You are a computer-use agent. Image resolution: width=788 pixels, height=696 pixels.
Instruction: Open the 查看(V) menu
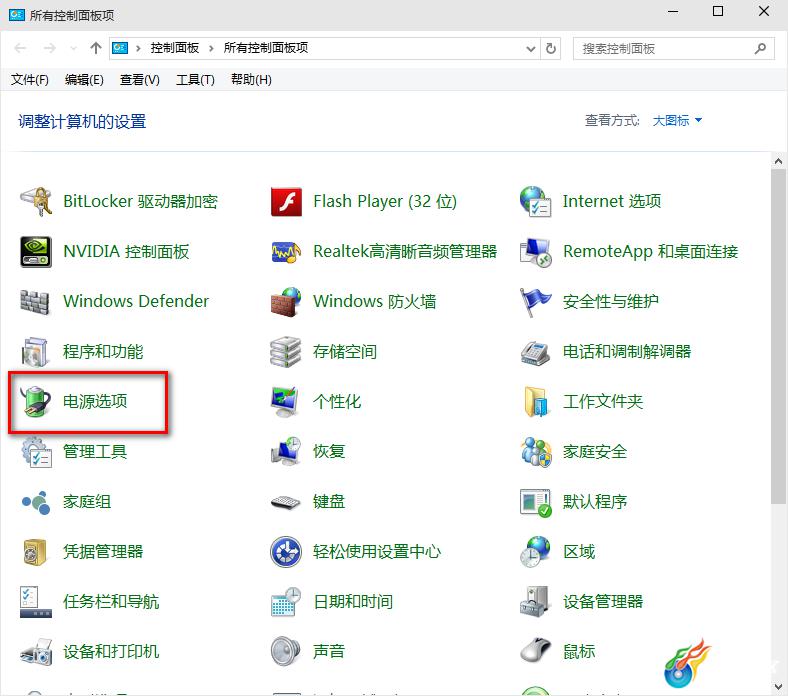tap(140, 80)
